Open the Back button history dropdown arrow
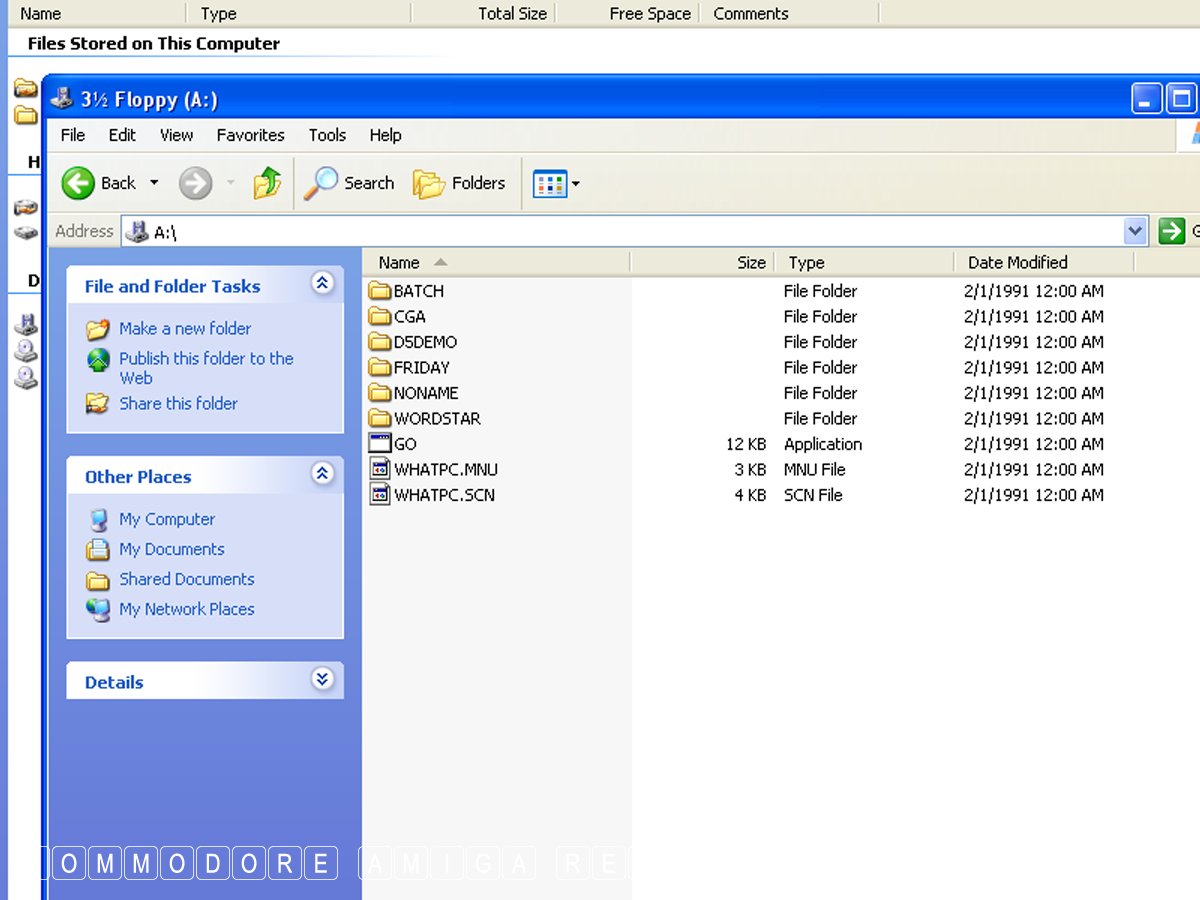This screenshot has height=900, width=1200. (154, 183)
